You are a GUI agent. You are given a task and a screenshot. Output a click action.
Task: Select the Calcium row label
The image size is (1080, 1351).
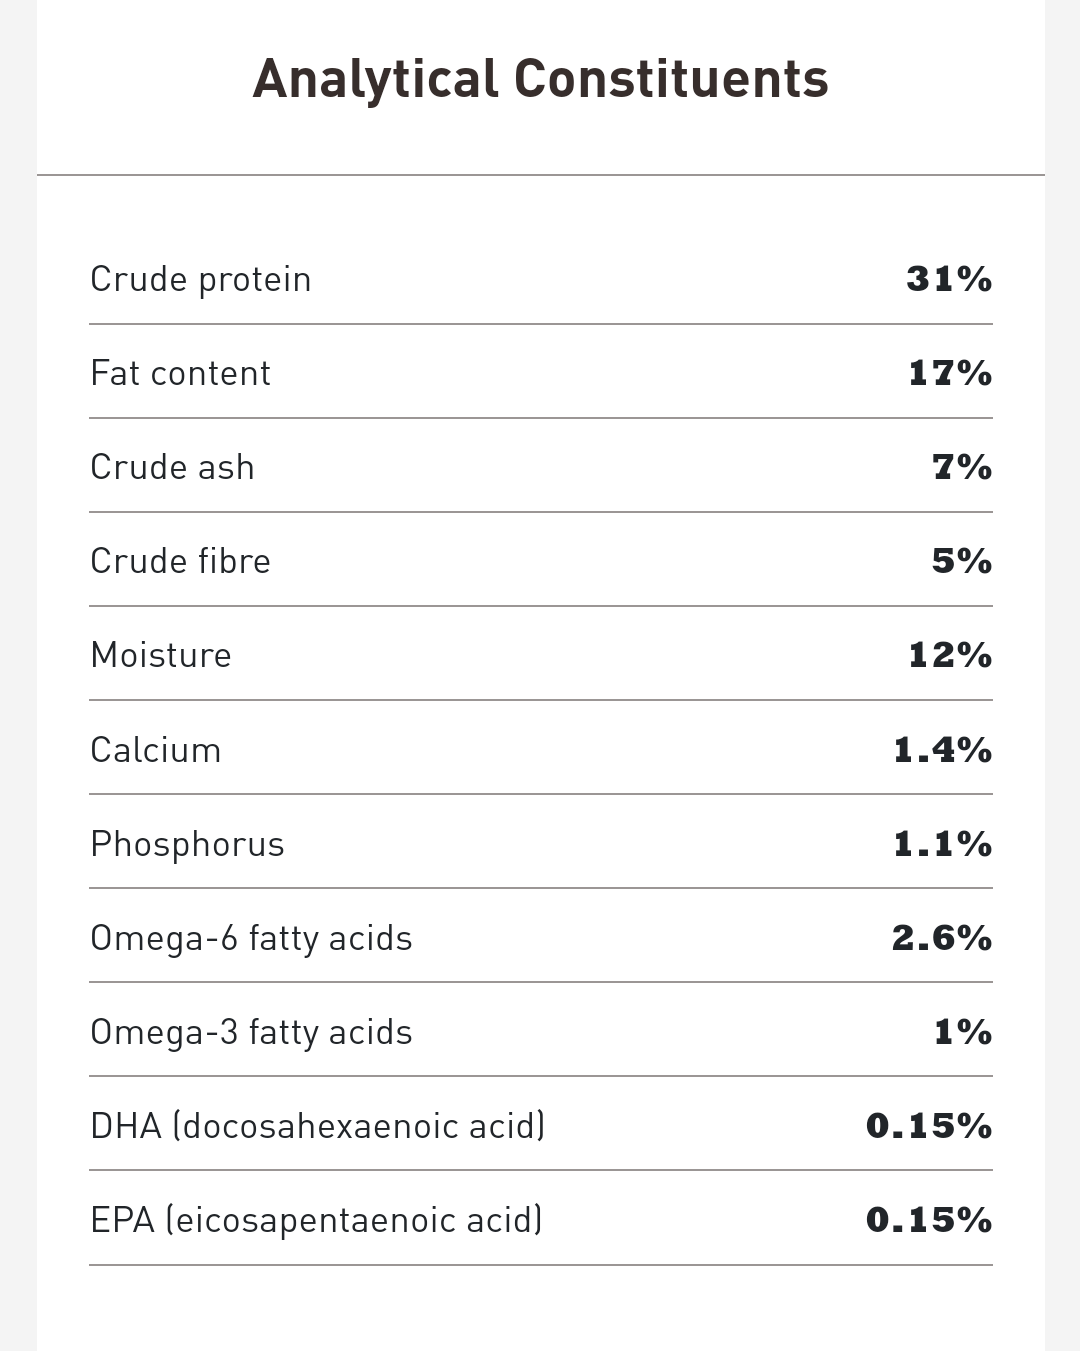pos(156,750)
